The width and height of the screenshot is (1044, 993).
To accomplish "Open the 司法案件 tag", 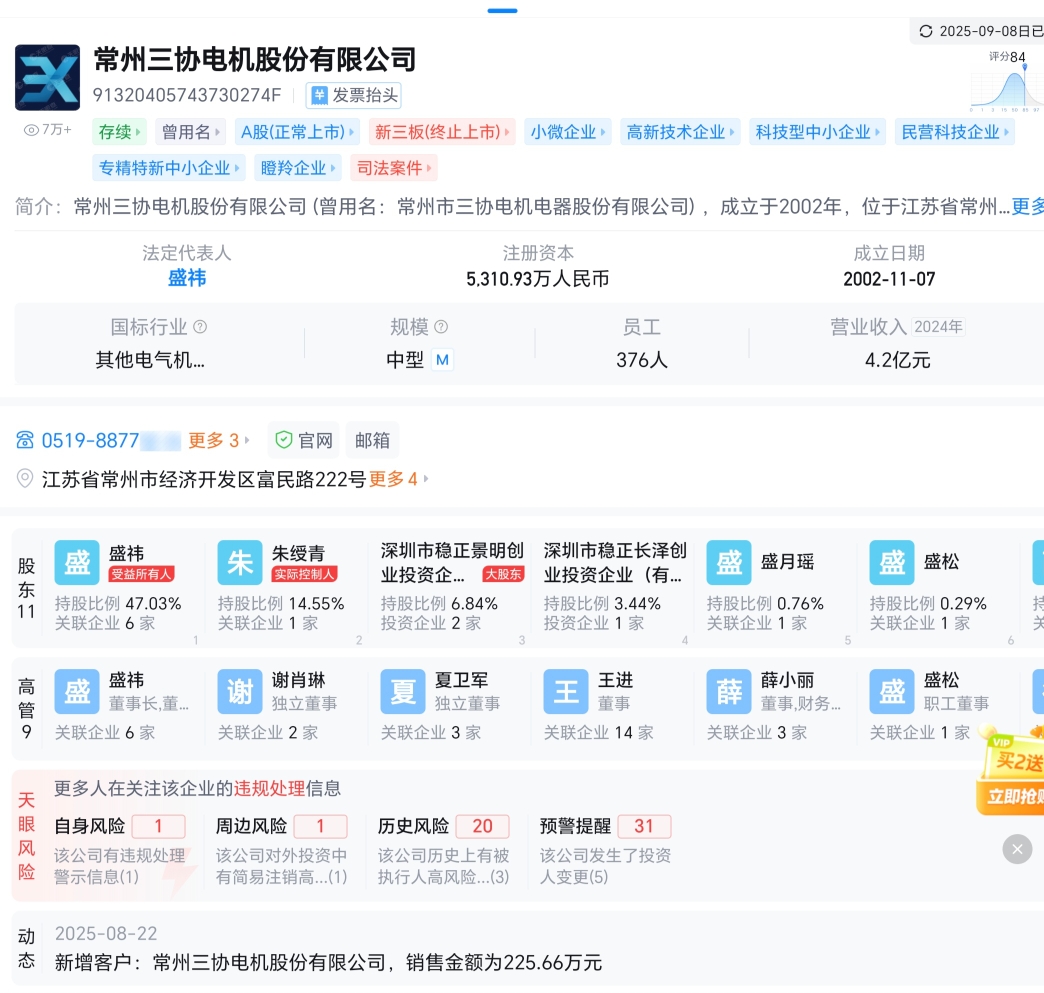I will click(394, 168).
